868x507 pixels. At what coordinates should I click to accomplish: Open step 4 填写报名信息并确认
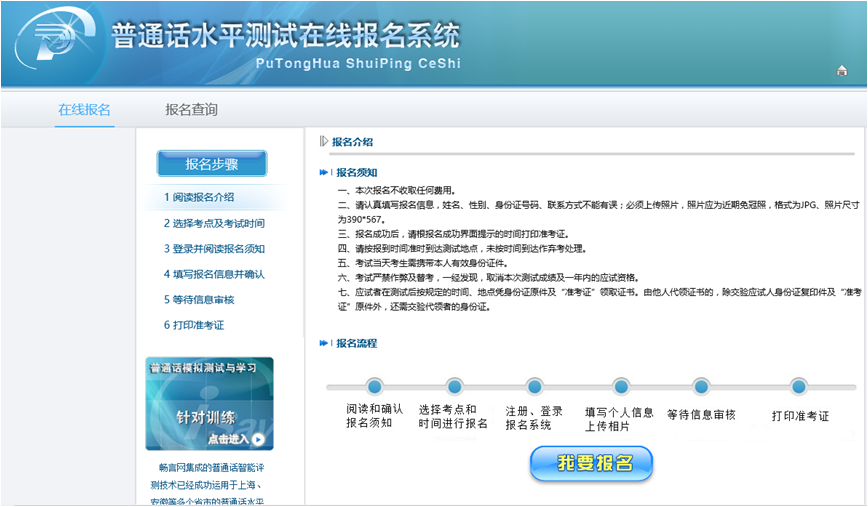point(214,274)
